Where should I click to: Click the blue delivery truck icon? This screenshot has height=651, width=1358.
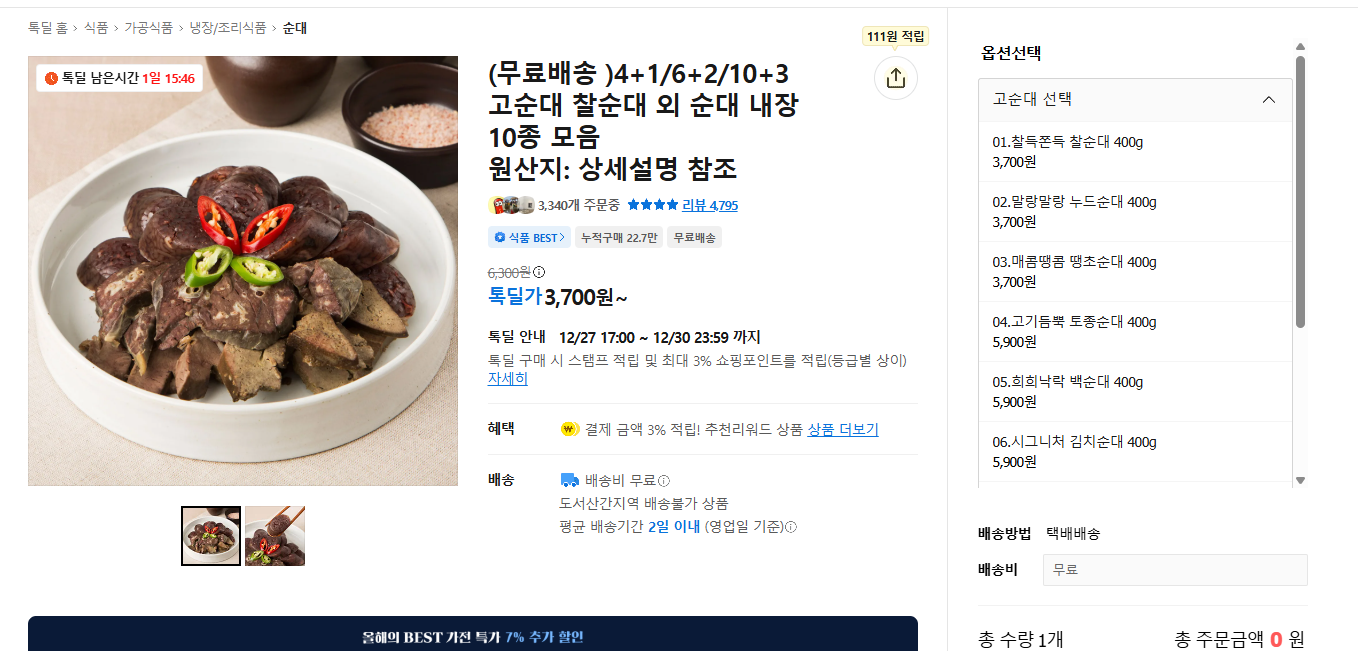pos(569,480)
